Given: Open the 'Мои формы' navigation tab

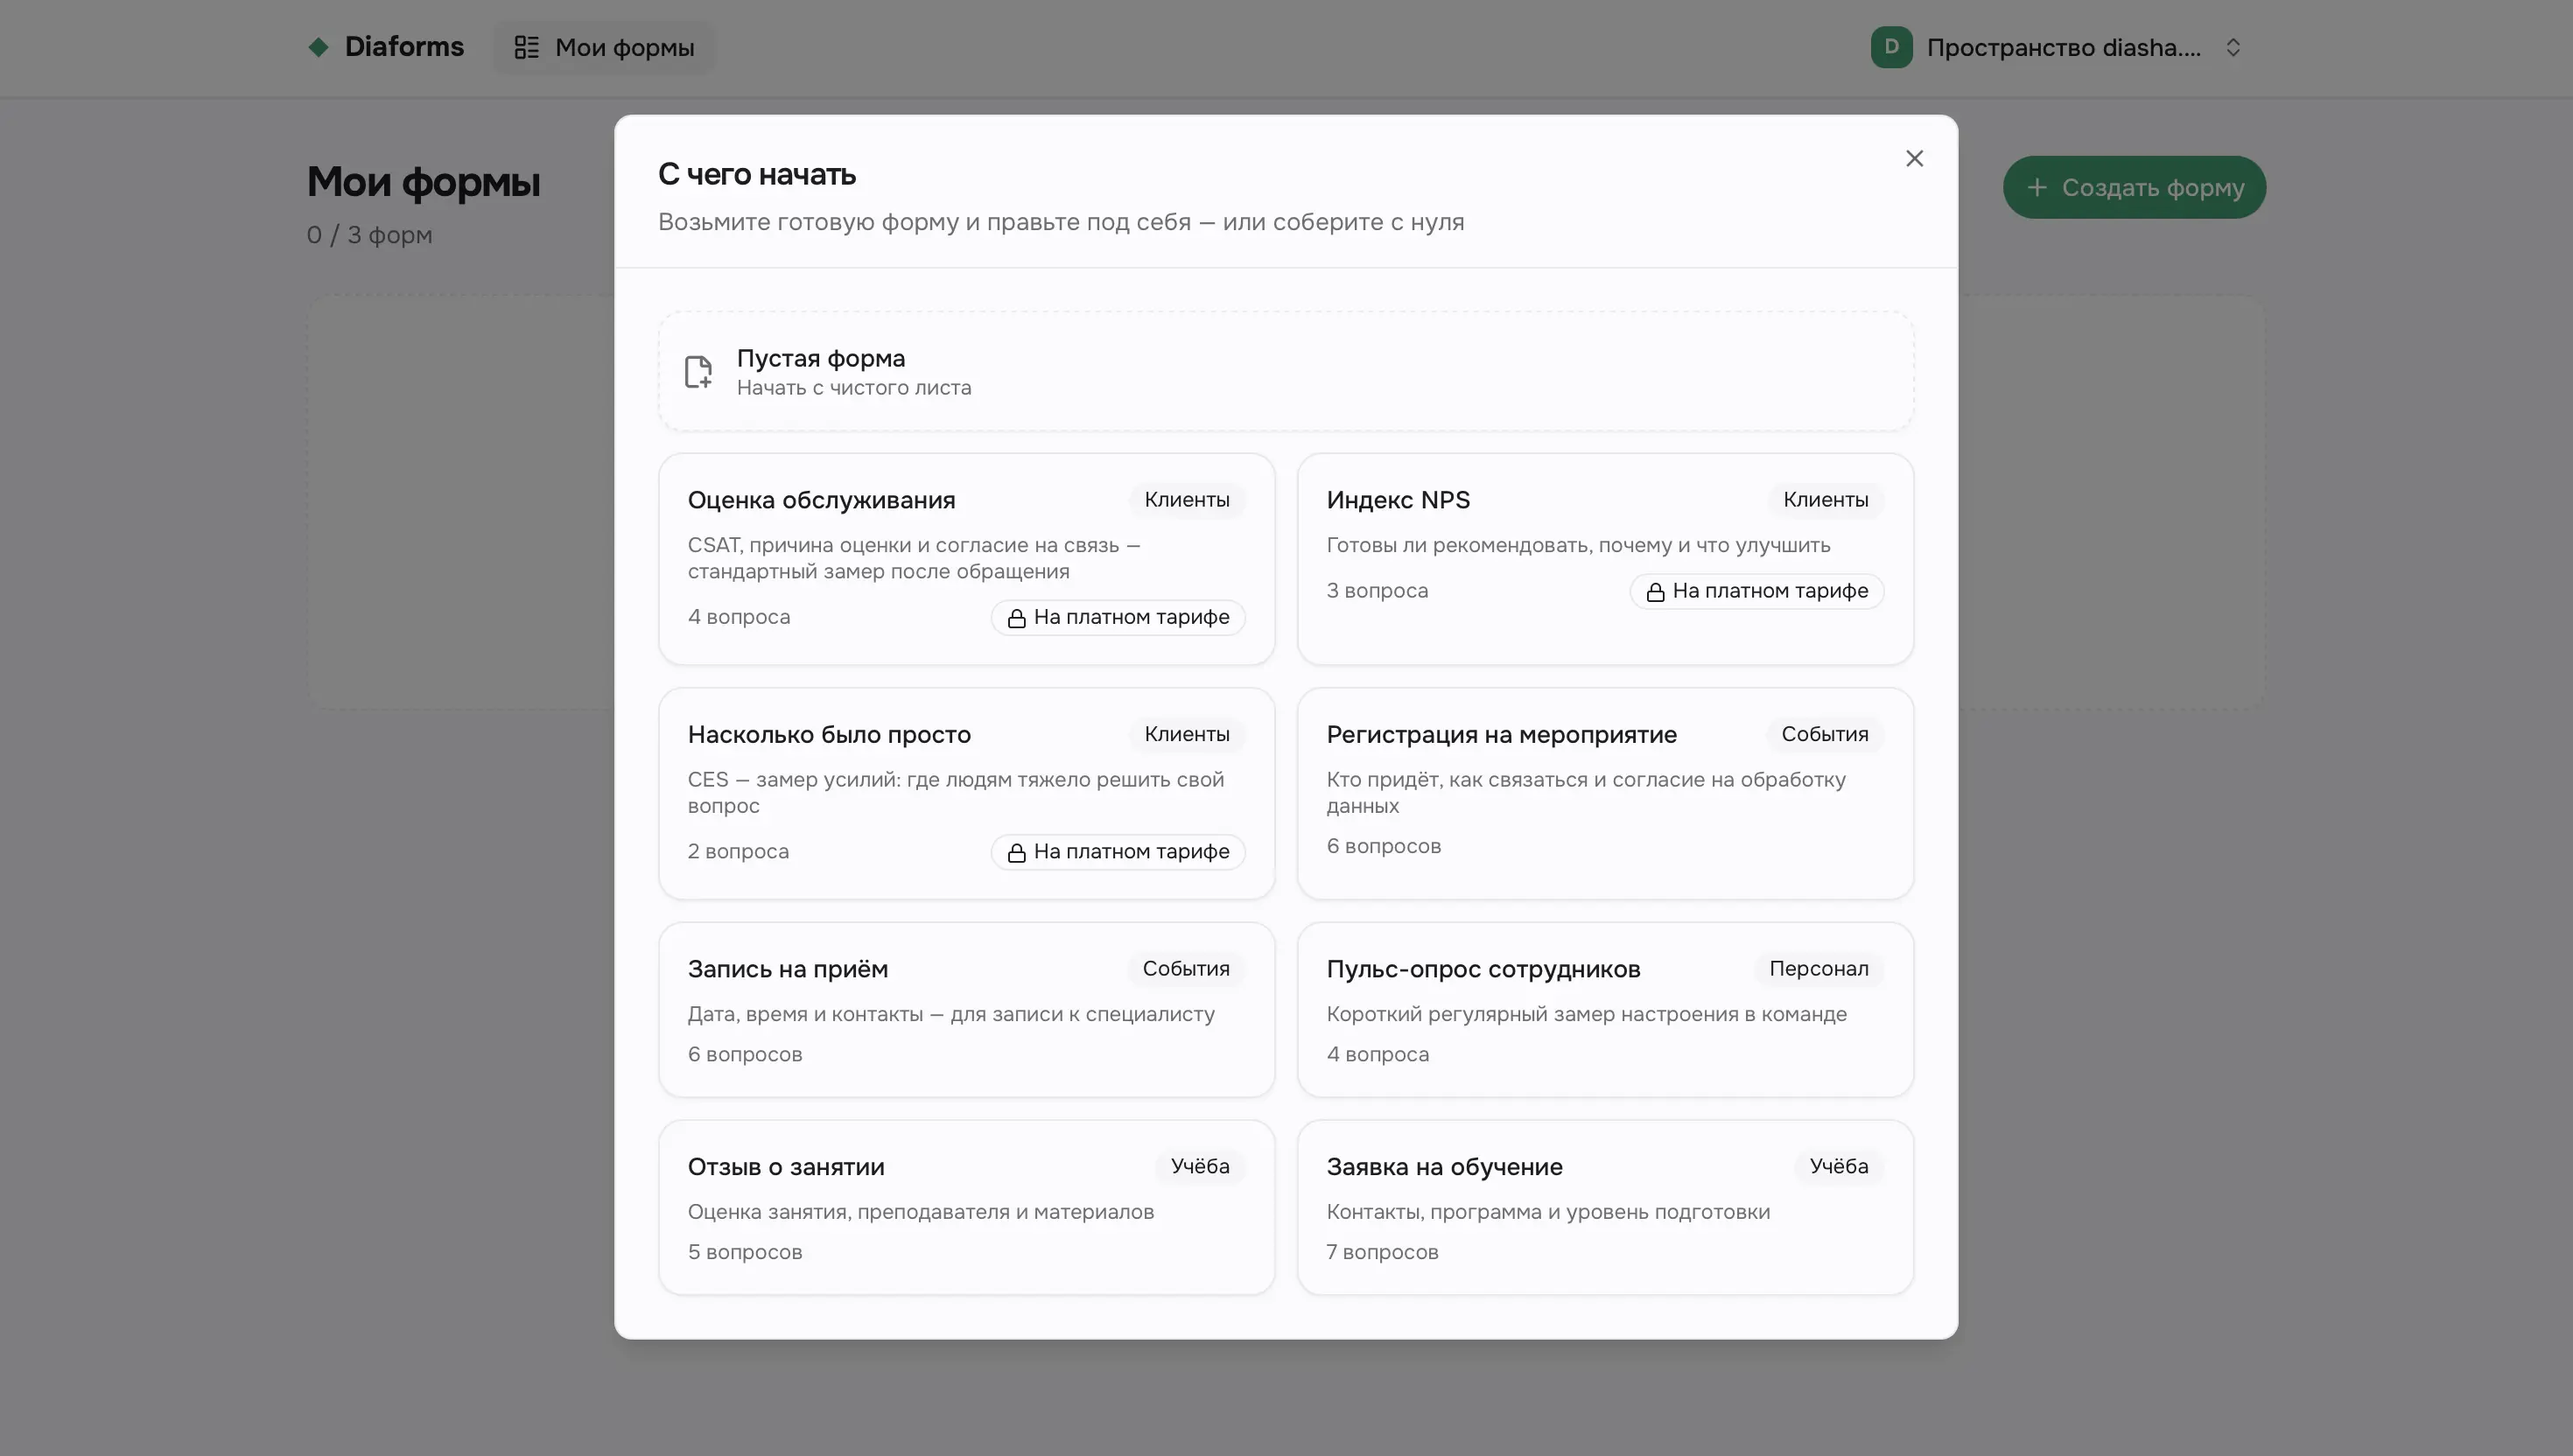Looking at the screenshot, I should coord(604,47).
